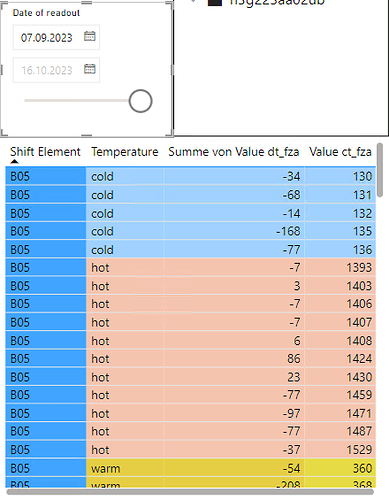The image size is (389, 500).
Task: Click the table's vertical scrollbar thumb
Action: 380,170
